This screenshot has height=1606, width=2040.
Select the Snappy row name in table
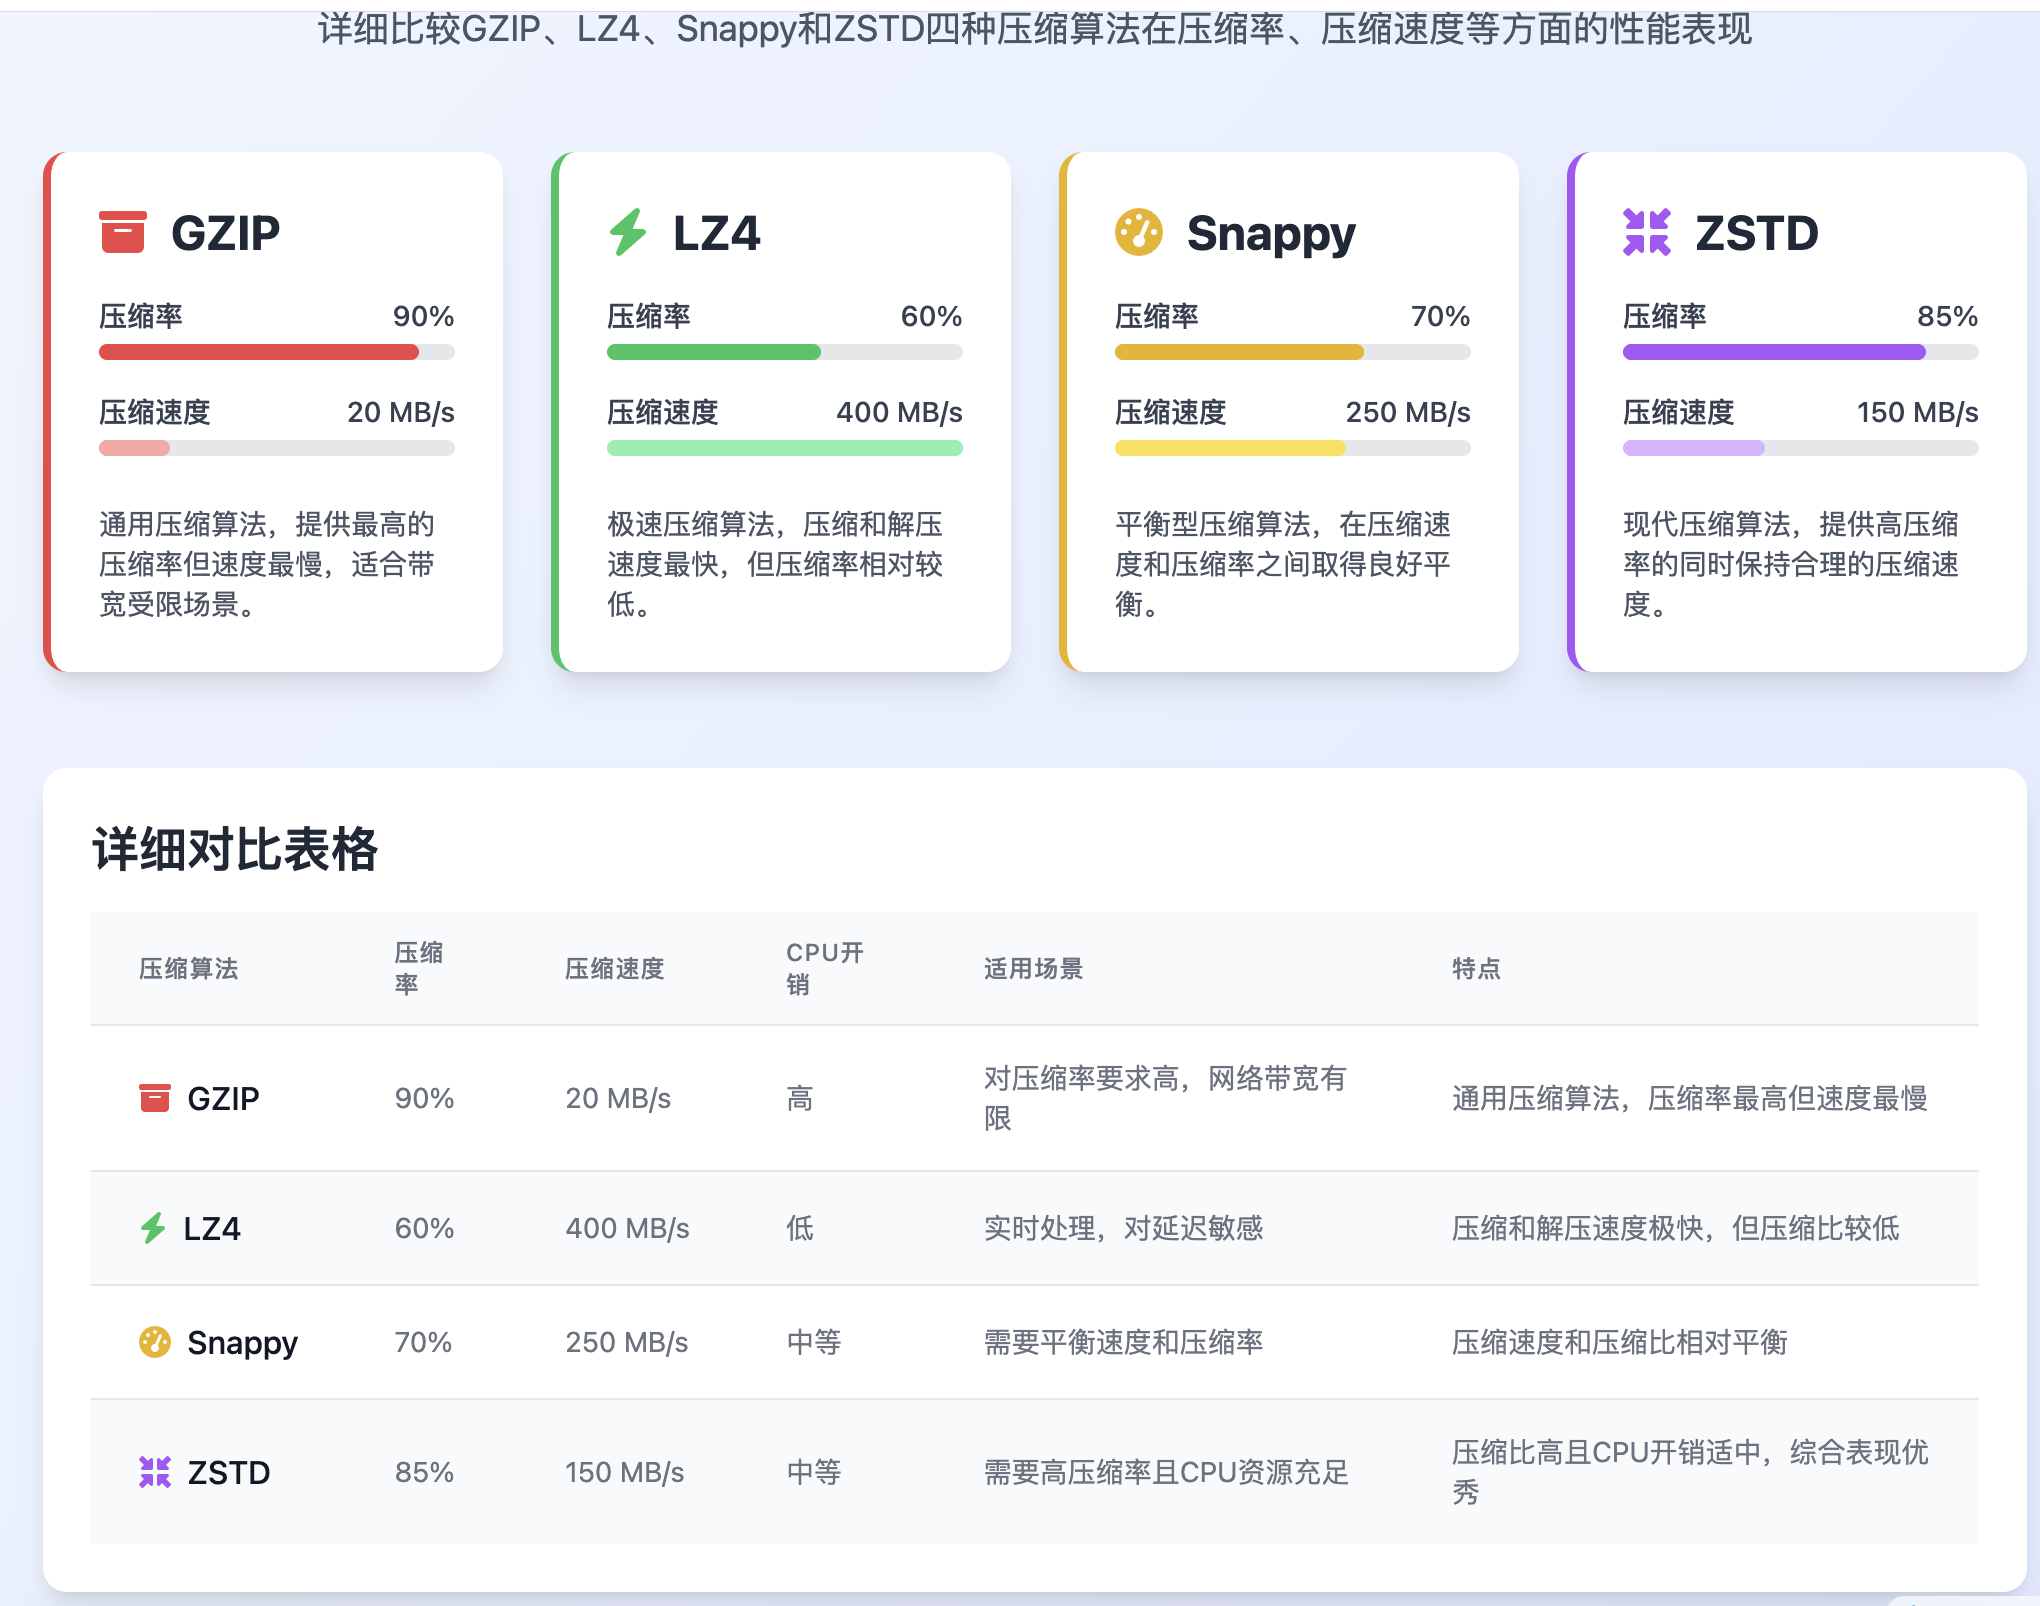coord(242,1342)
